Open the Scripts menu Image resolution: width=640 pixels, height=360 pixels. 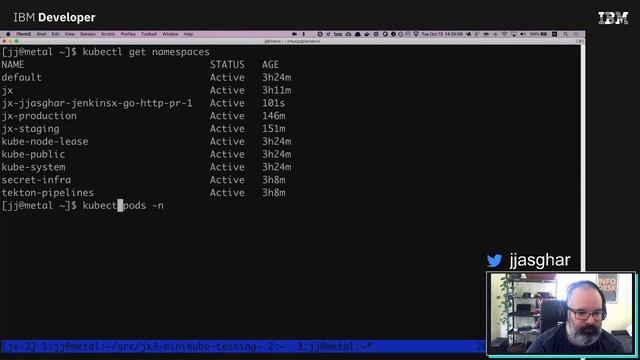tap(108, 34)
